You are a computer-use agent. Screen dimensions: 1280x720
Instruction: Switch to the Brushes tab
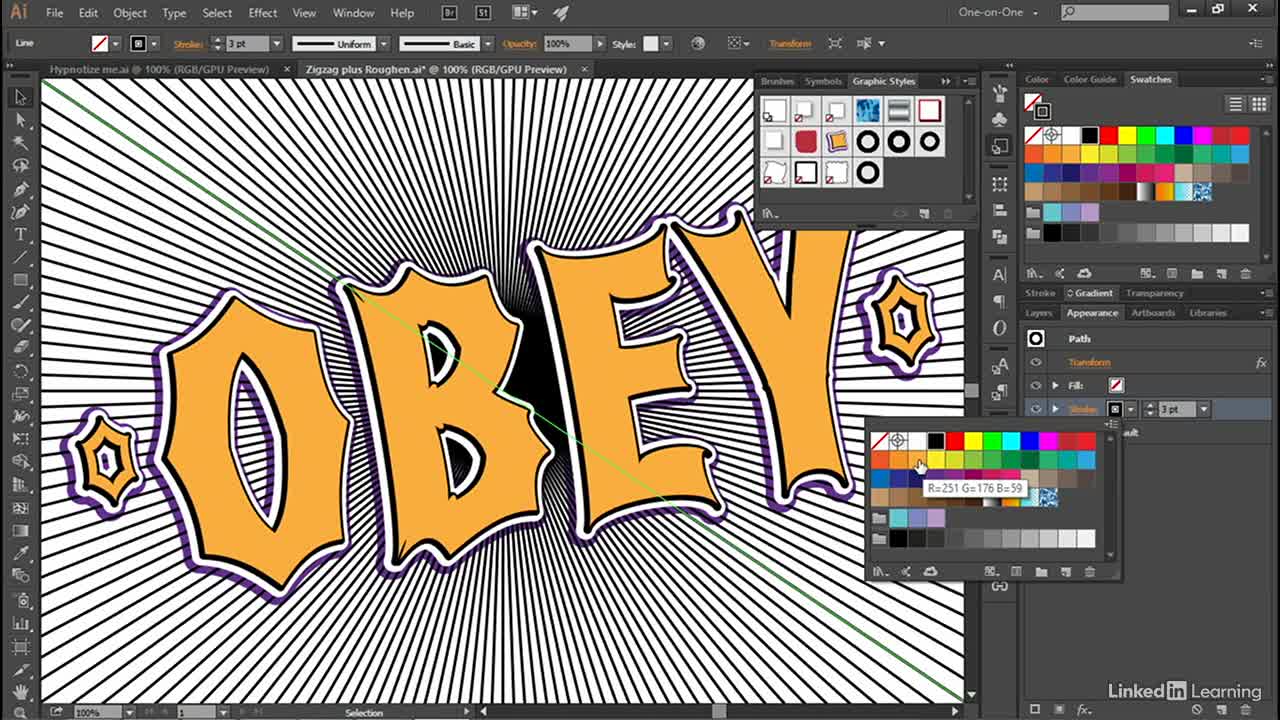[777, 81]
